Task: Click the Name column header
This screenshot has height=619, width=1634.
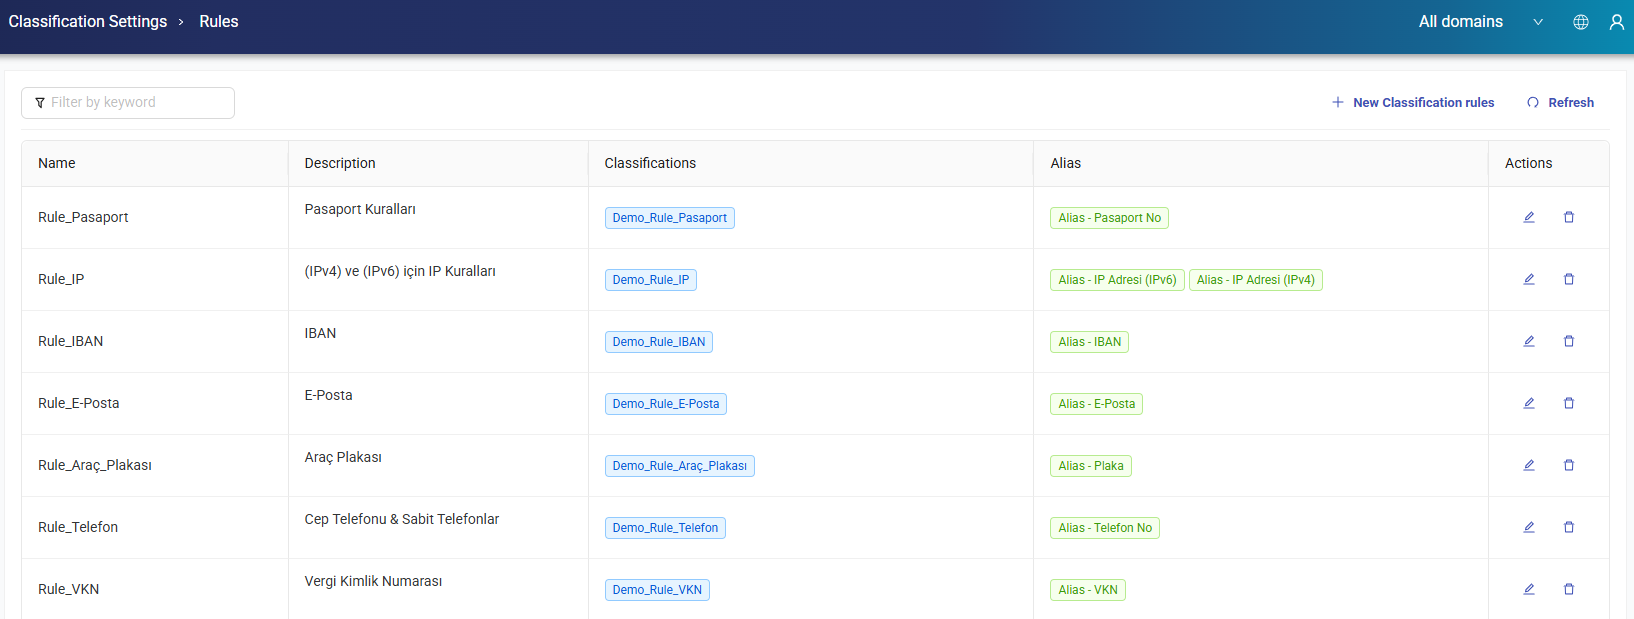Action: click(57, 163)
